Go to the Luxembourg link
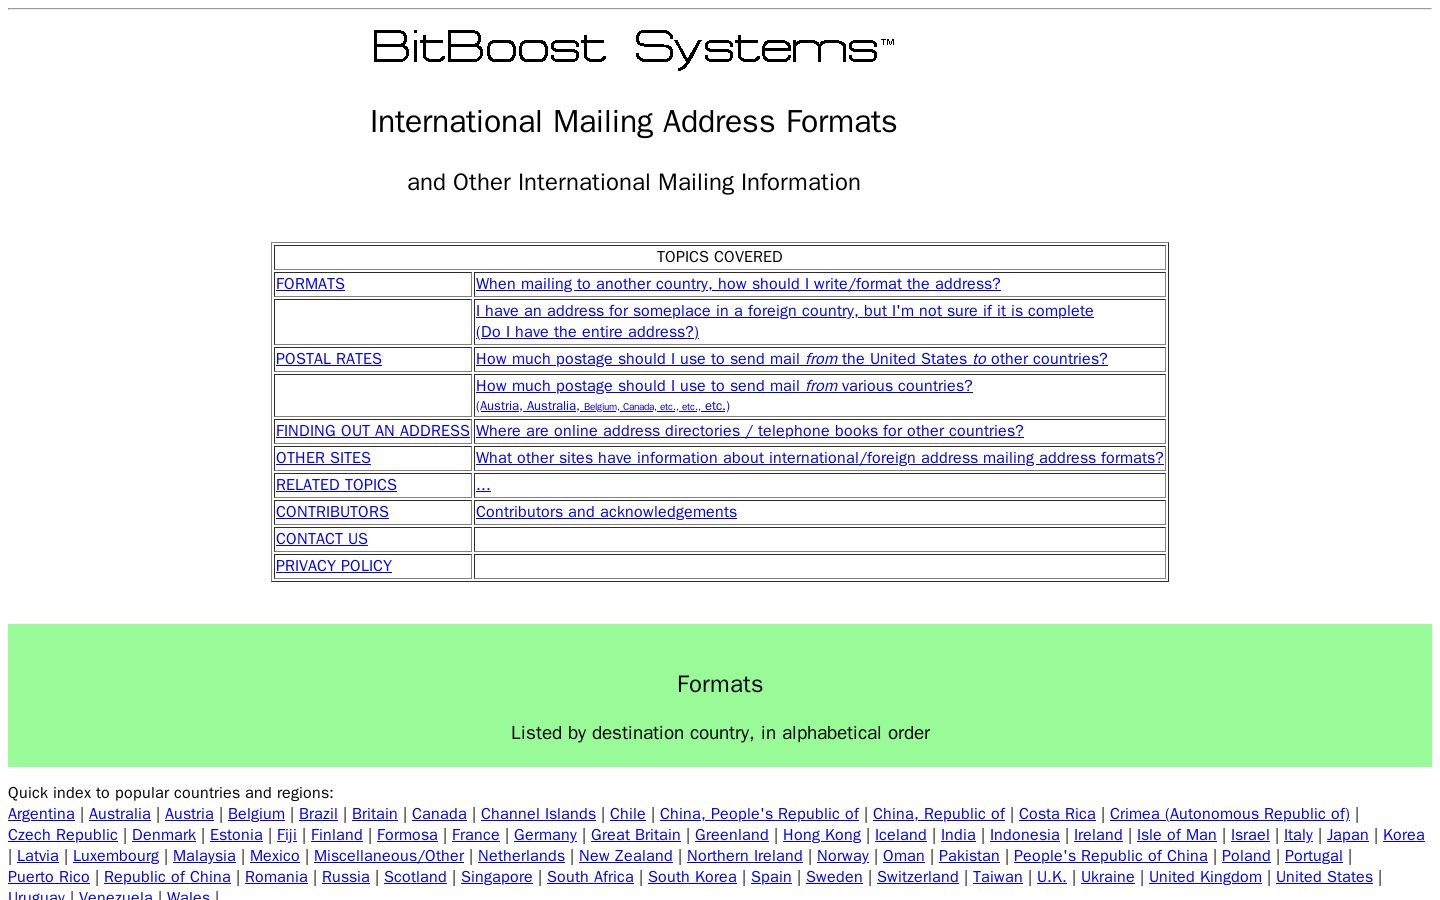This screenshot has width=1440, height=900. [x=116, y=856]
